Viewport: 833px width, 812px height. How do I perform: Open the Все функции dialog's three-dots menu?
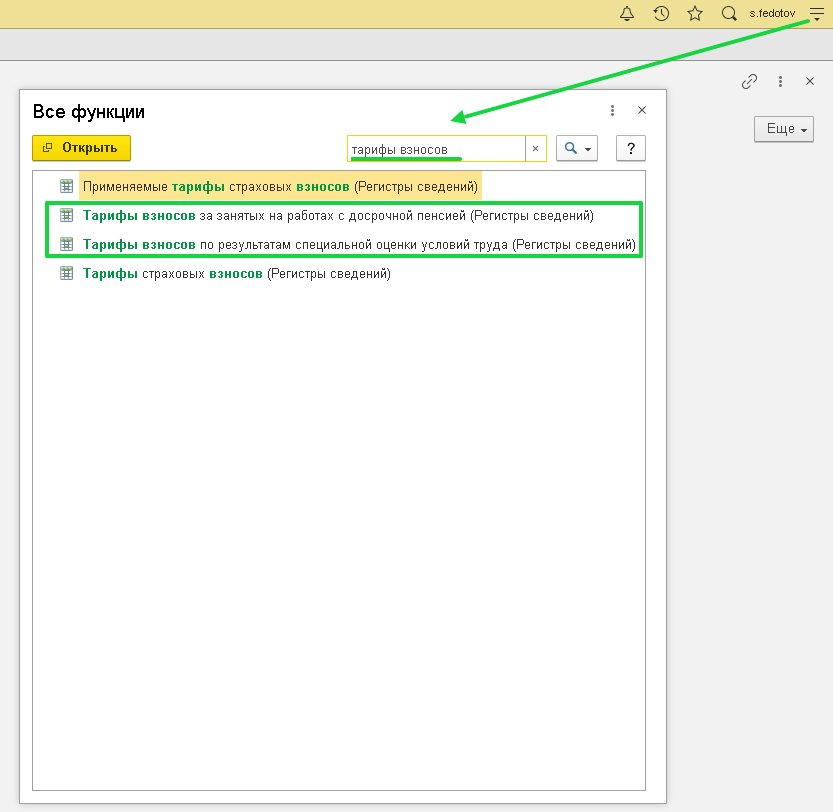pyautogui.click(x=613, y=110)
